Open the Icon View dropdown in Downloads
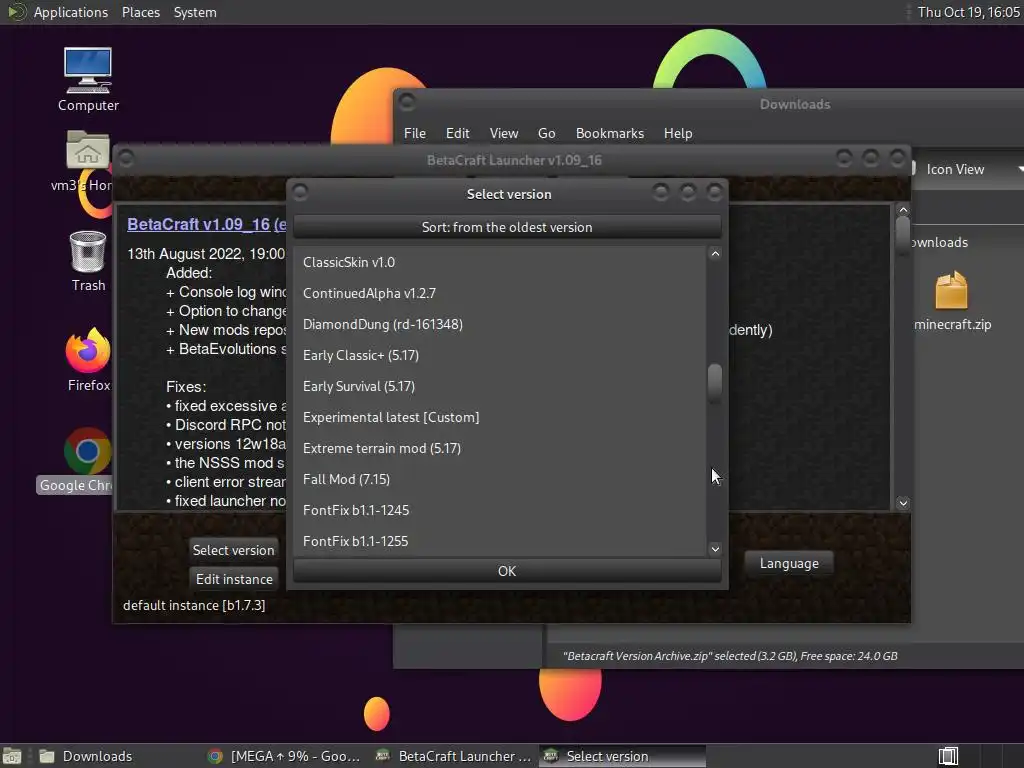This screenshot has width=1024, height=768. pyautogui.click(x=968, y=169)
